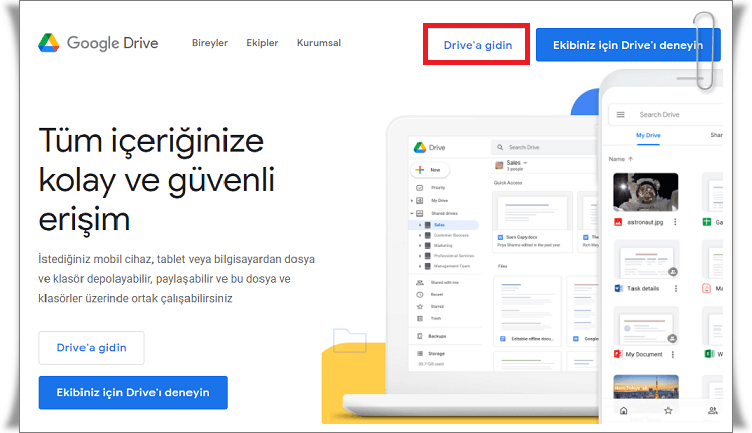Open Recent via its clock icon
This screenshot has width=752, height=433.
click(x=420, y=294)
